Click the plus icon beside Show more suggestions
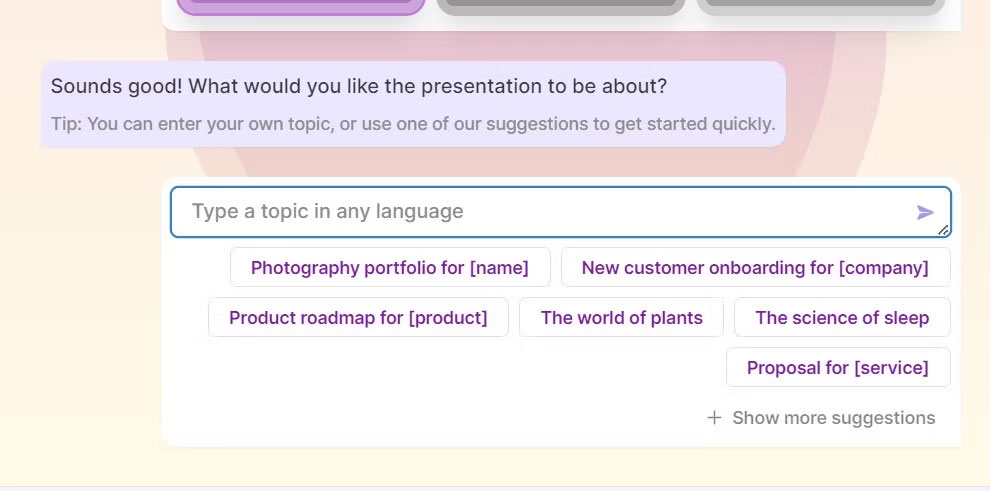Viewport: 990px width, 491px height. click(714, 418)
